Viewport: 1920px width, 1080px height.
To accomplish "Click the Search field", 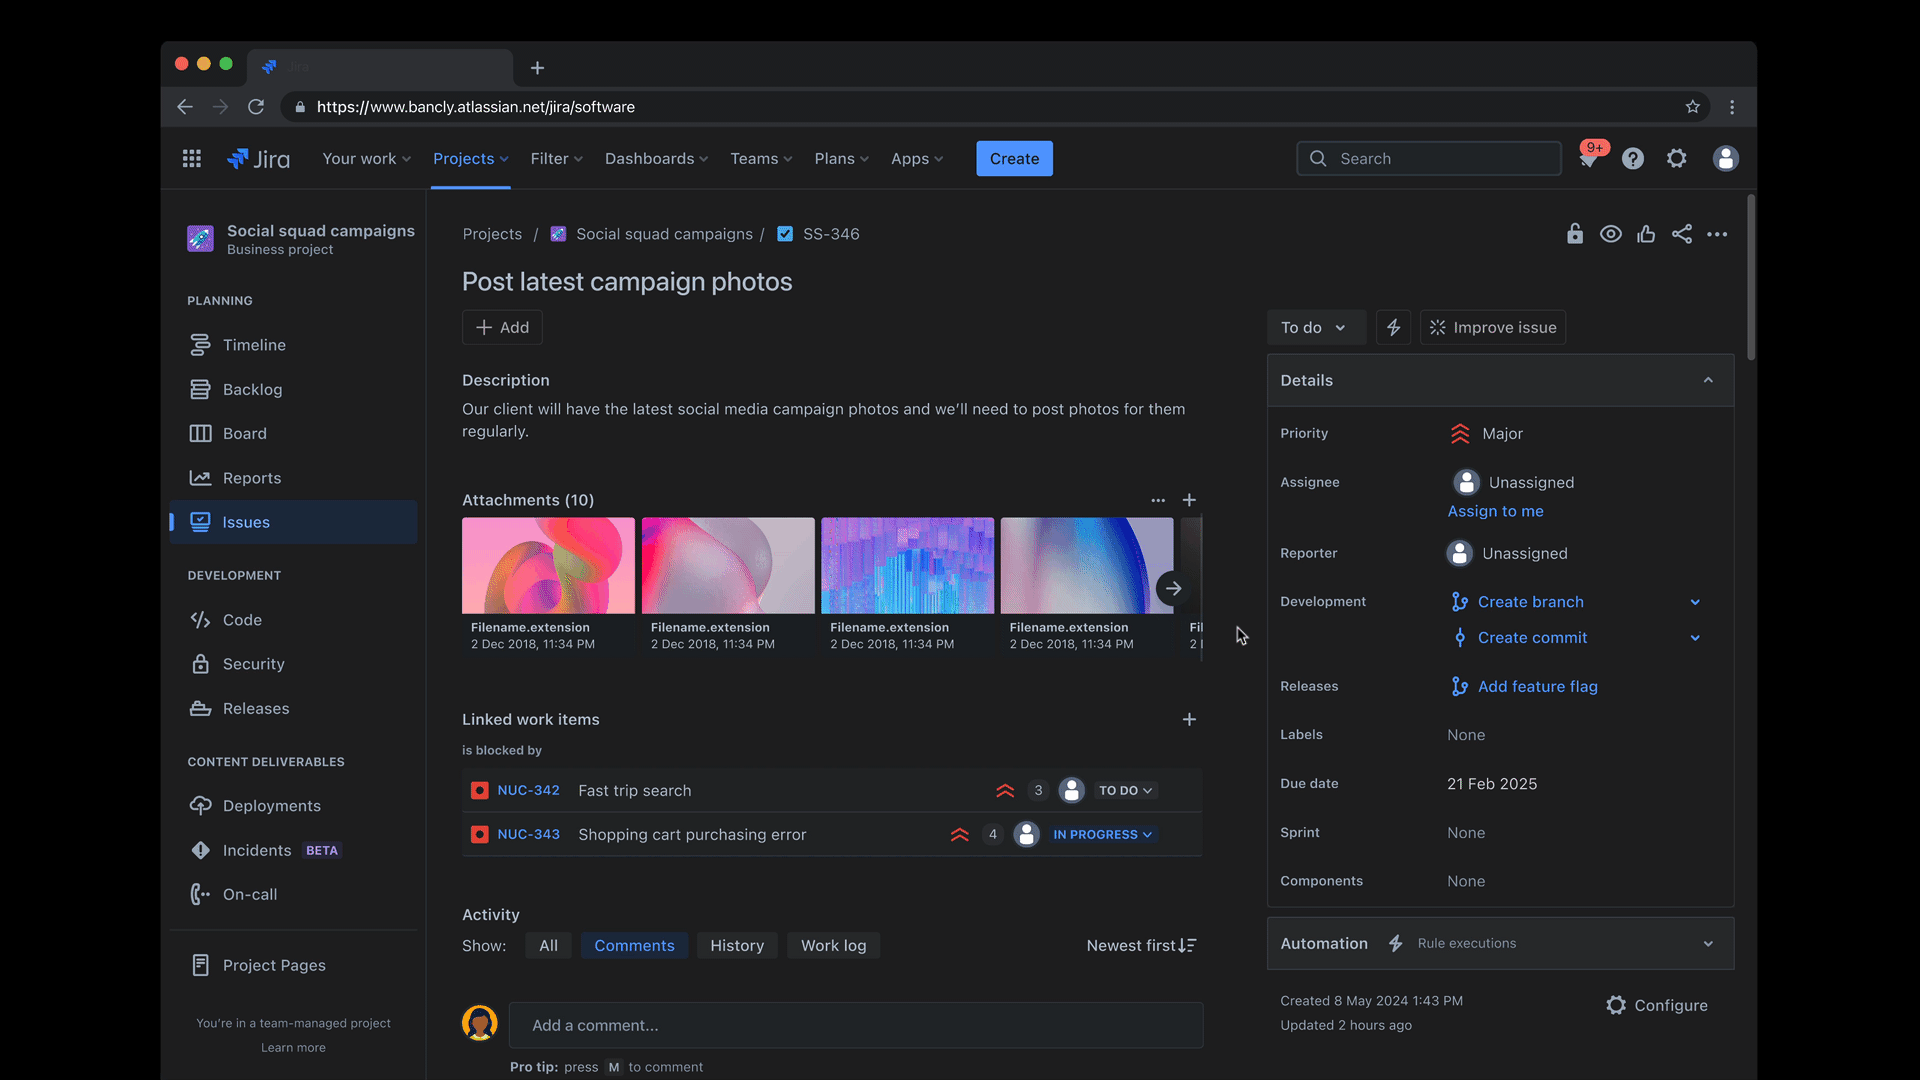I will [x=1429, y=158].
